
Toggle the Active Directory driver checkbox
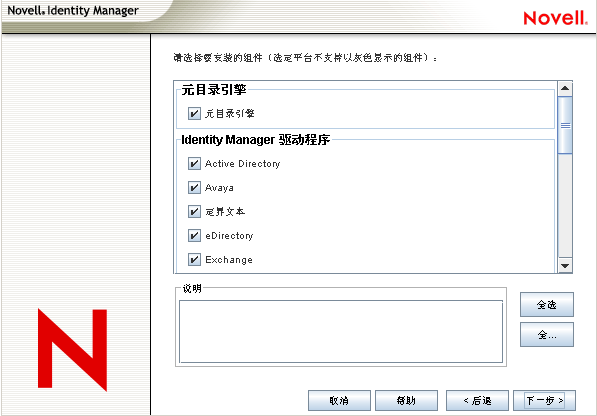click(x=194, y=164)
